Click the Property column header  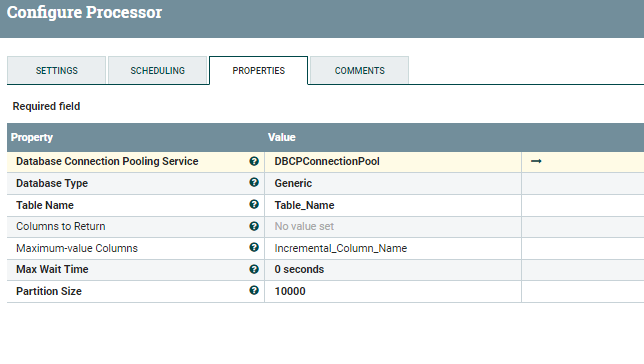[x=32, y=137]
